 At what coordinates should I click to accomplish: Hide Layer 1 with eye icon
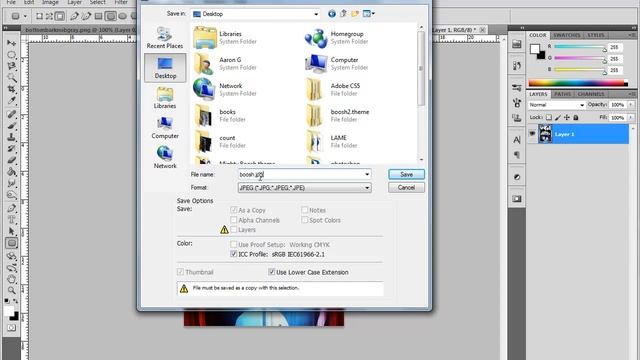click(532, 134)
